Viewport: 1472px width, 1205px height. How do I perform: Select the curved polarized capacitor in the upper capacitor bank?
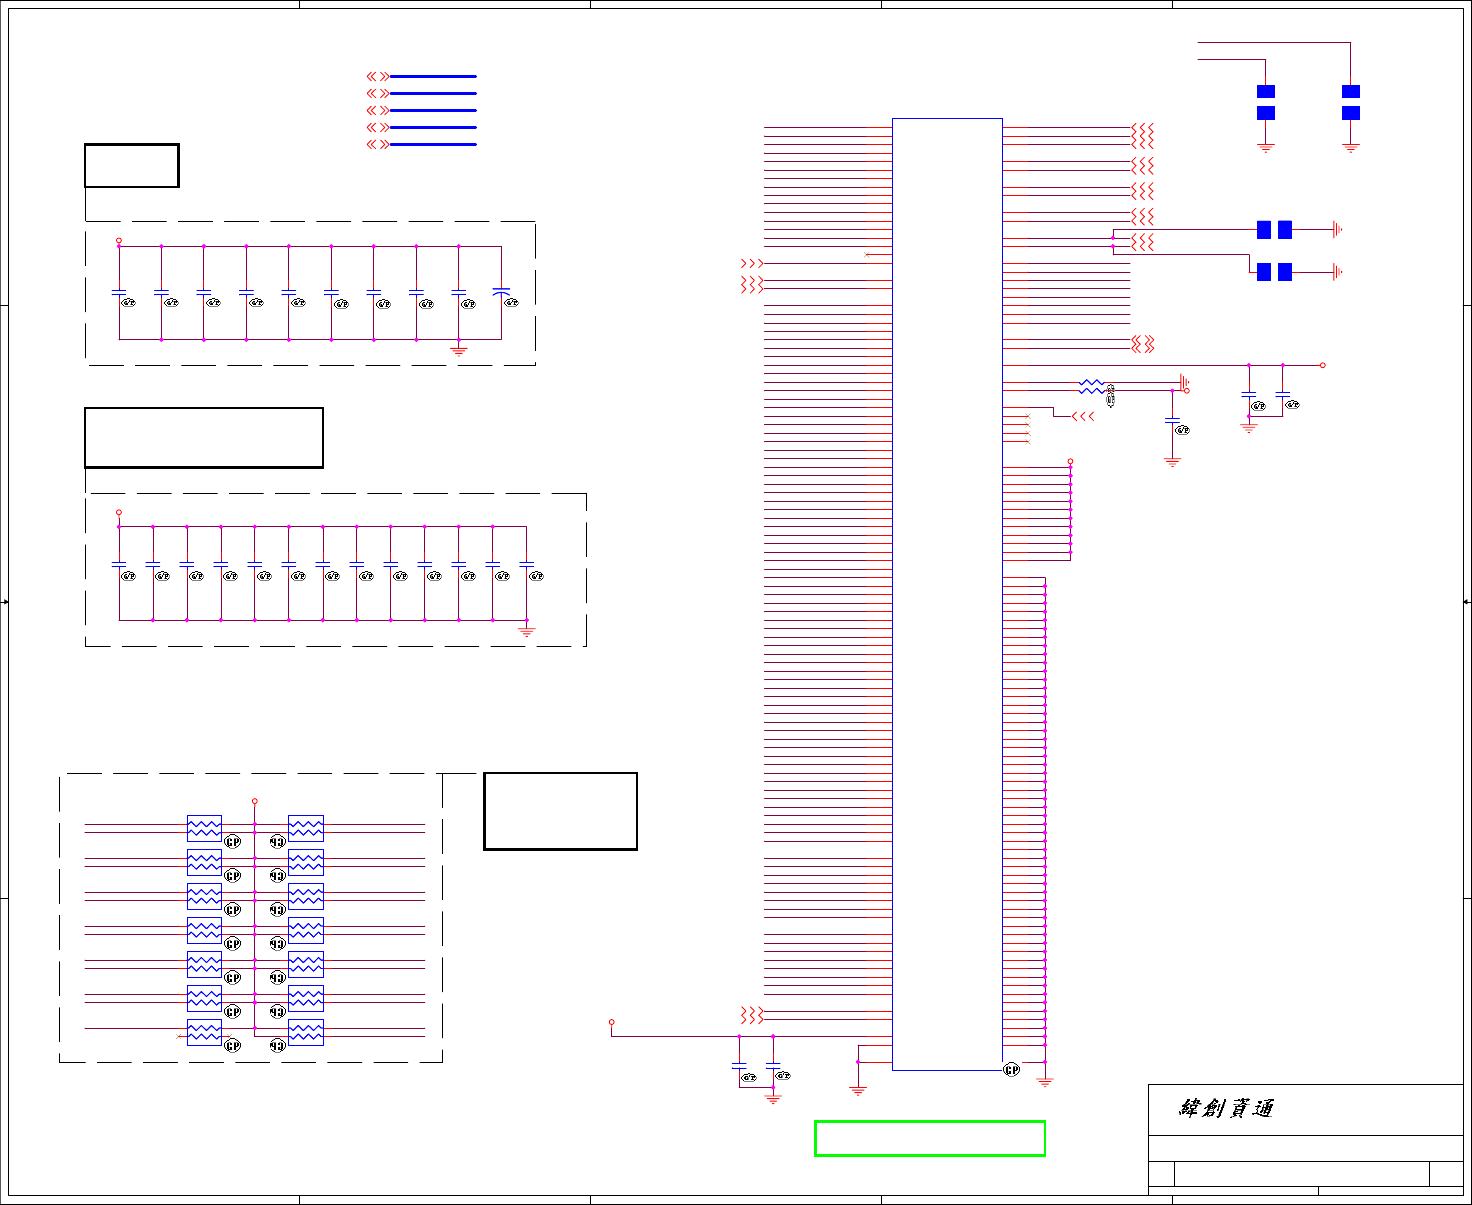coord(501,292)
